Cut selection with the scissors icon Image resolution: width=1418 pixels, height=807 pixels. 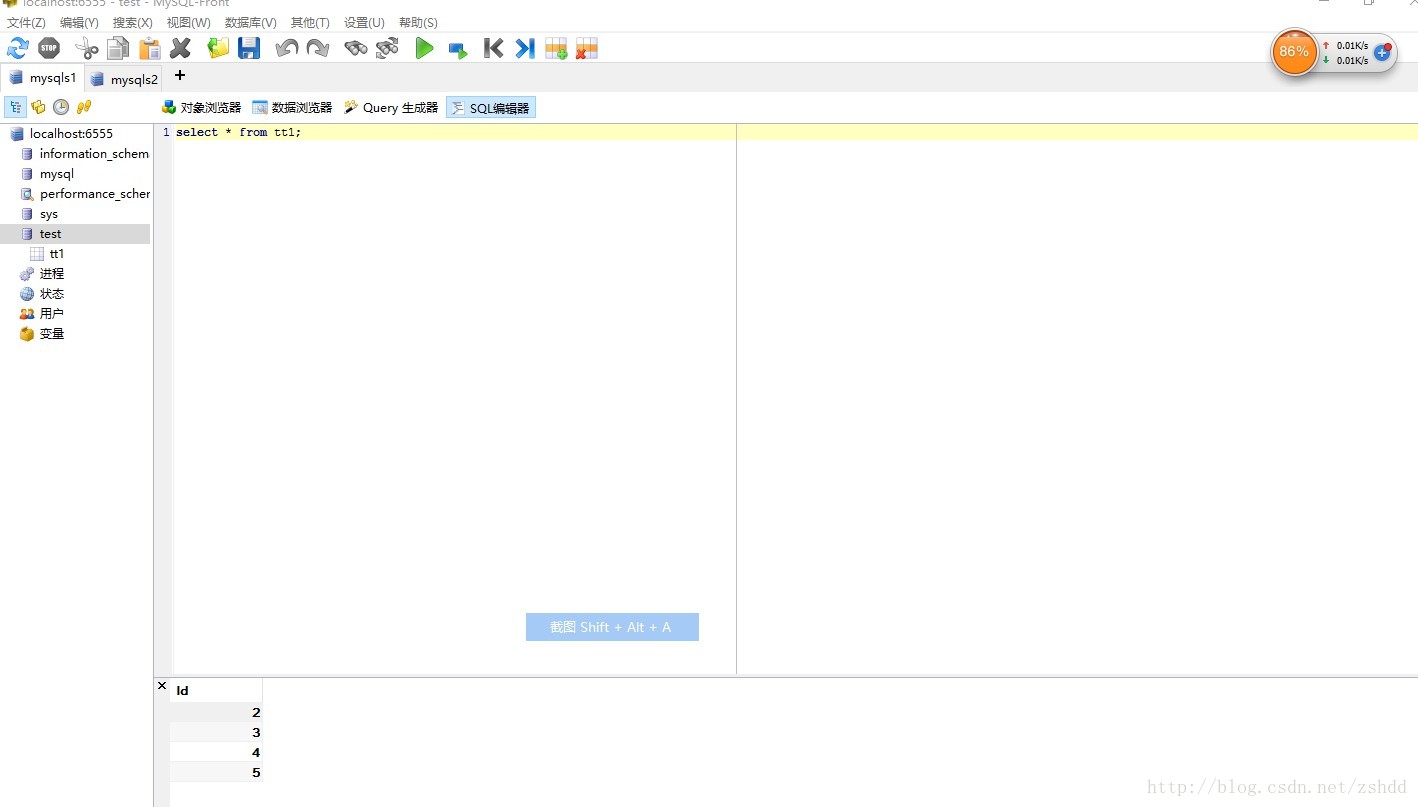87,48
